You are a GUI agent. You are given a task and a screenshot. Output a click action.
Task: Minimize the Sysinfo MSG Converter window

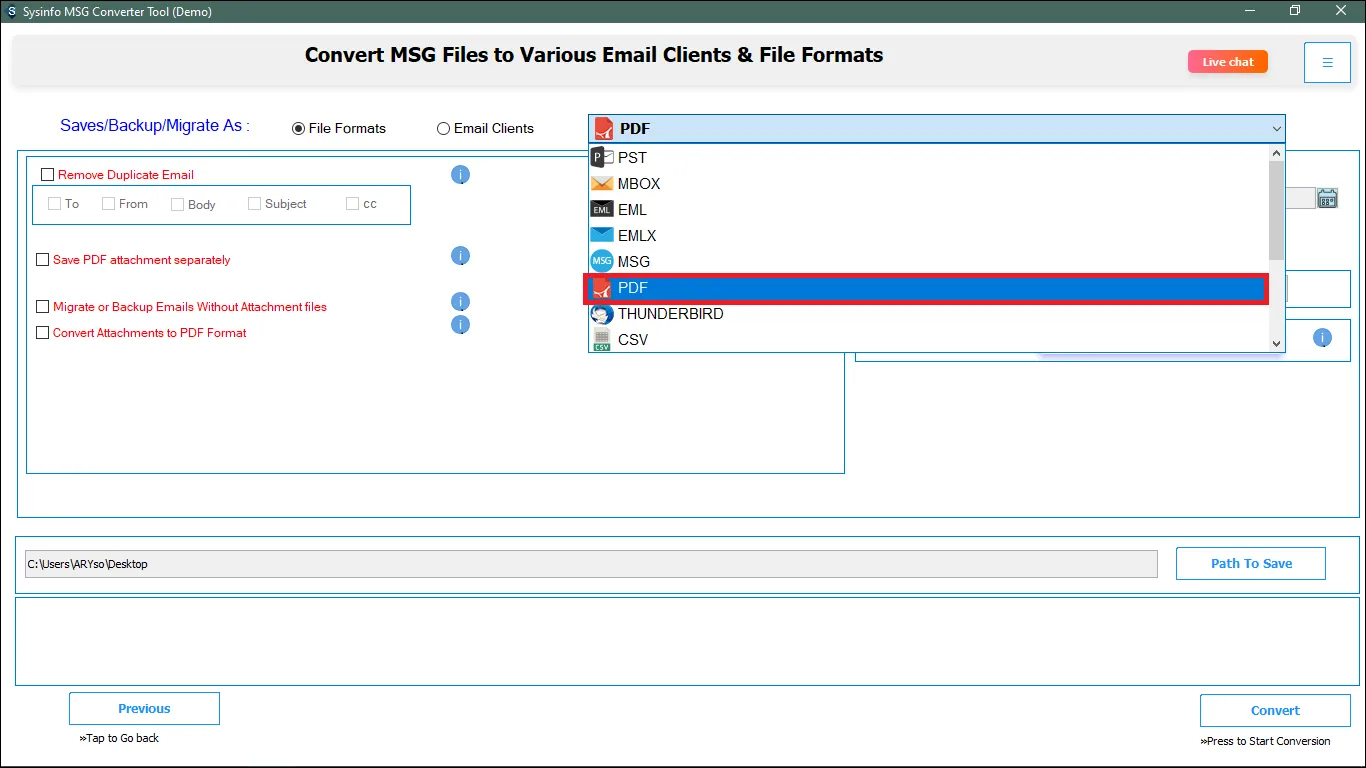click(1250, 11)
